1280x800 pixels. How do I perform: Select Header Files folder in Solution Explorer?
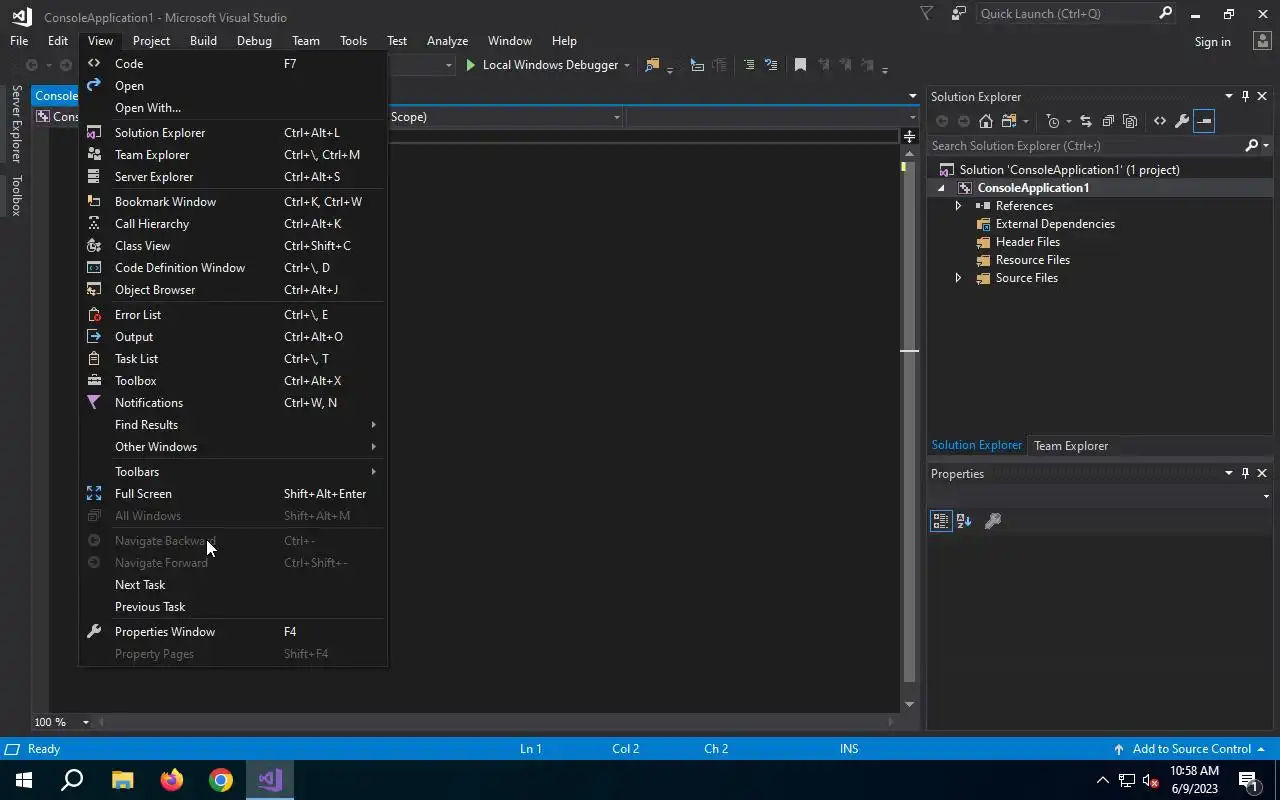point(1027,242)
